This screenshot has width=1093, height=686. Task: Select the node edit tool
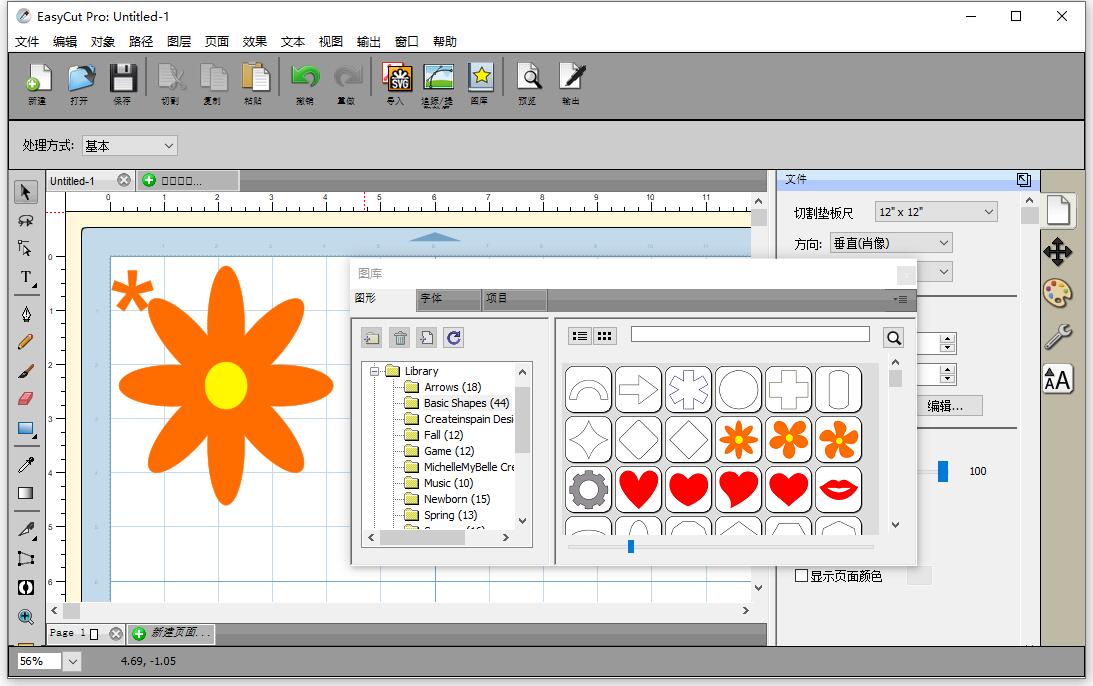click(x=26, y=249)
